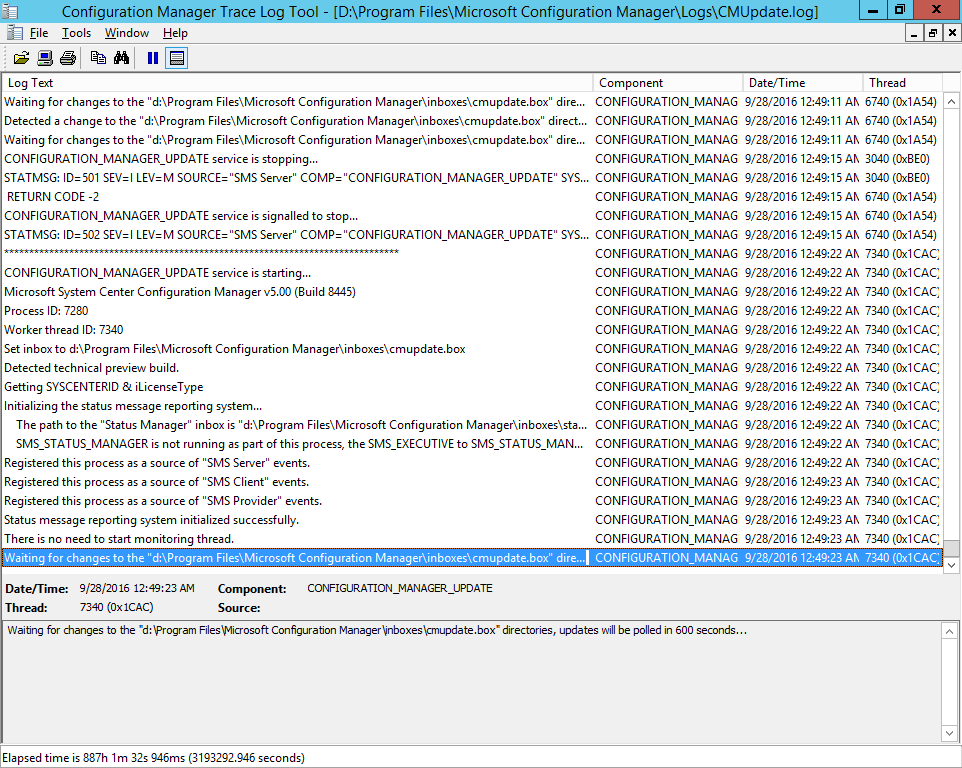Viewport: 962px width, 768px height.
Task: Click the Component column header
Action: (x=668, y=83)
